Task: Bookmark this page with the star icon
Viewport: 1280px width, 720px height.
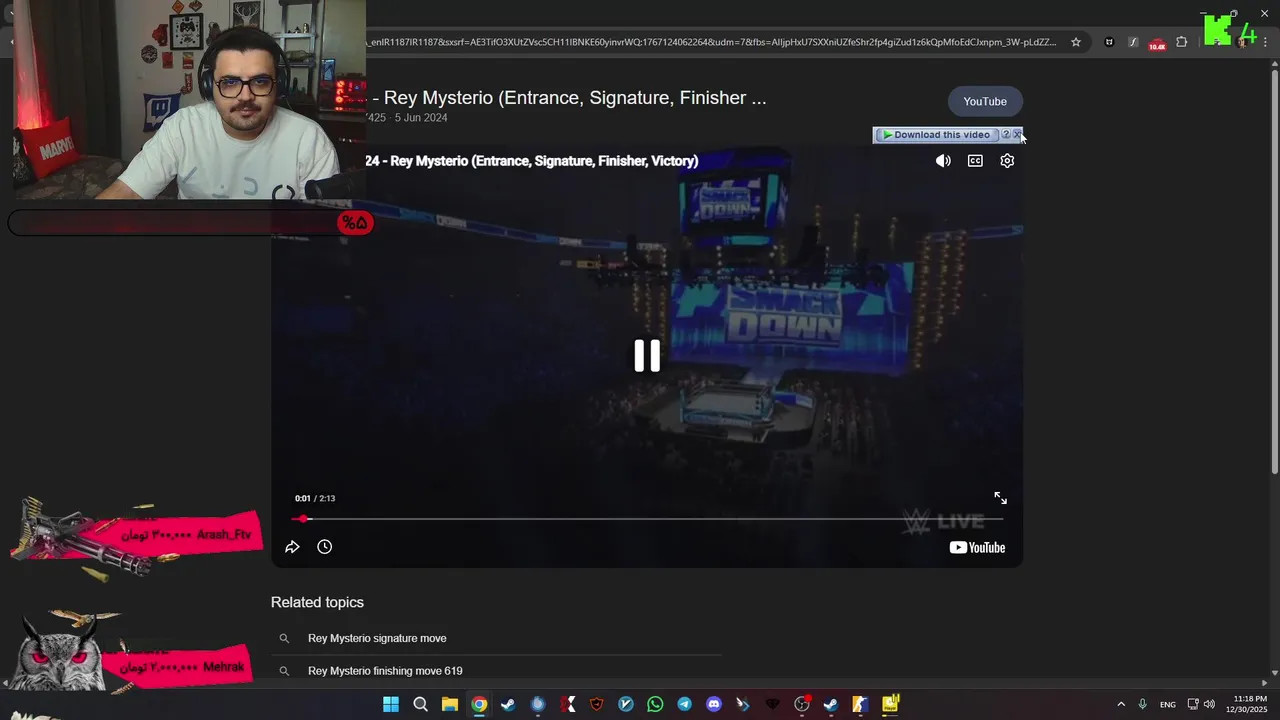Action: (1076, 42)
